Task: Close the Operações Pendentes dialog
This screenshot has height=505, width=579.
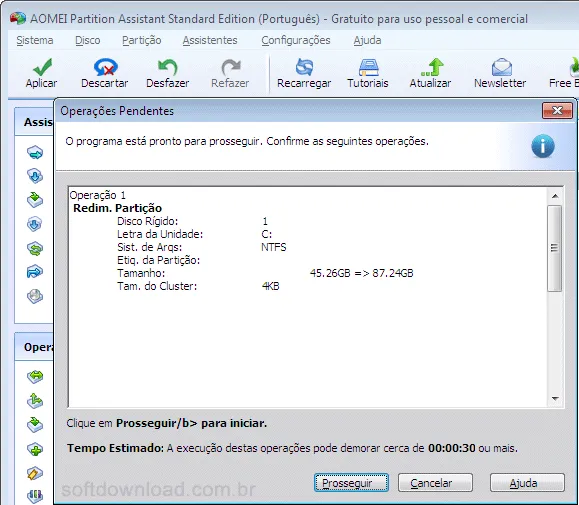Action: tap(557, 110)
